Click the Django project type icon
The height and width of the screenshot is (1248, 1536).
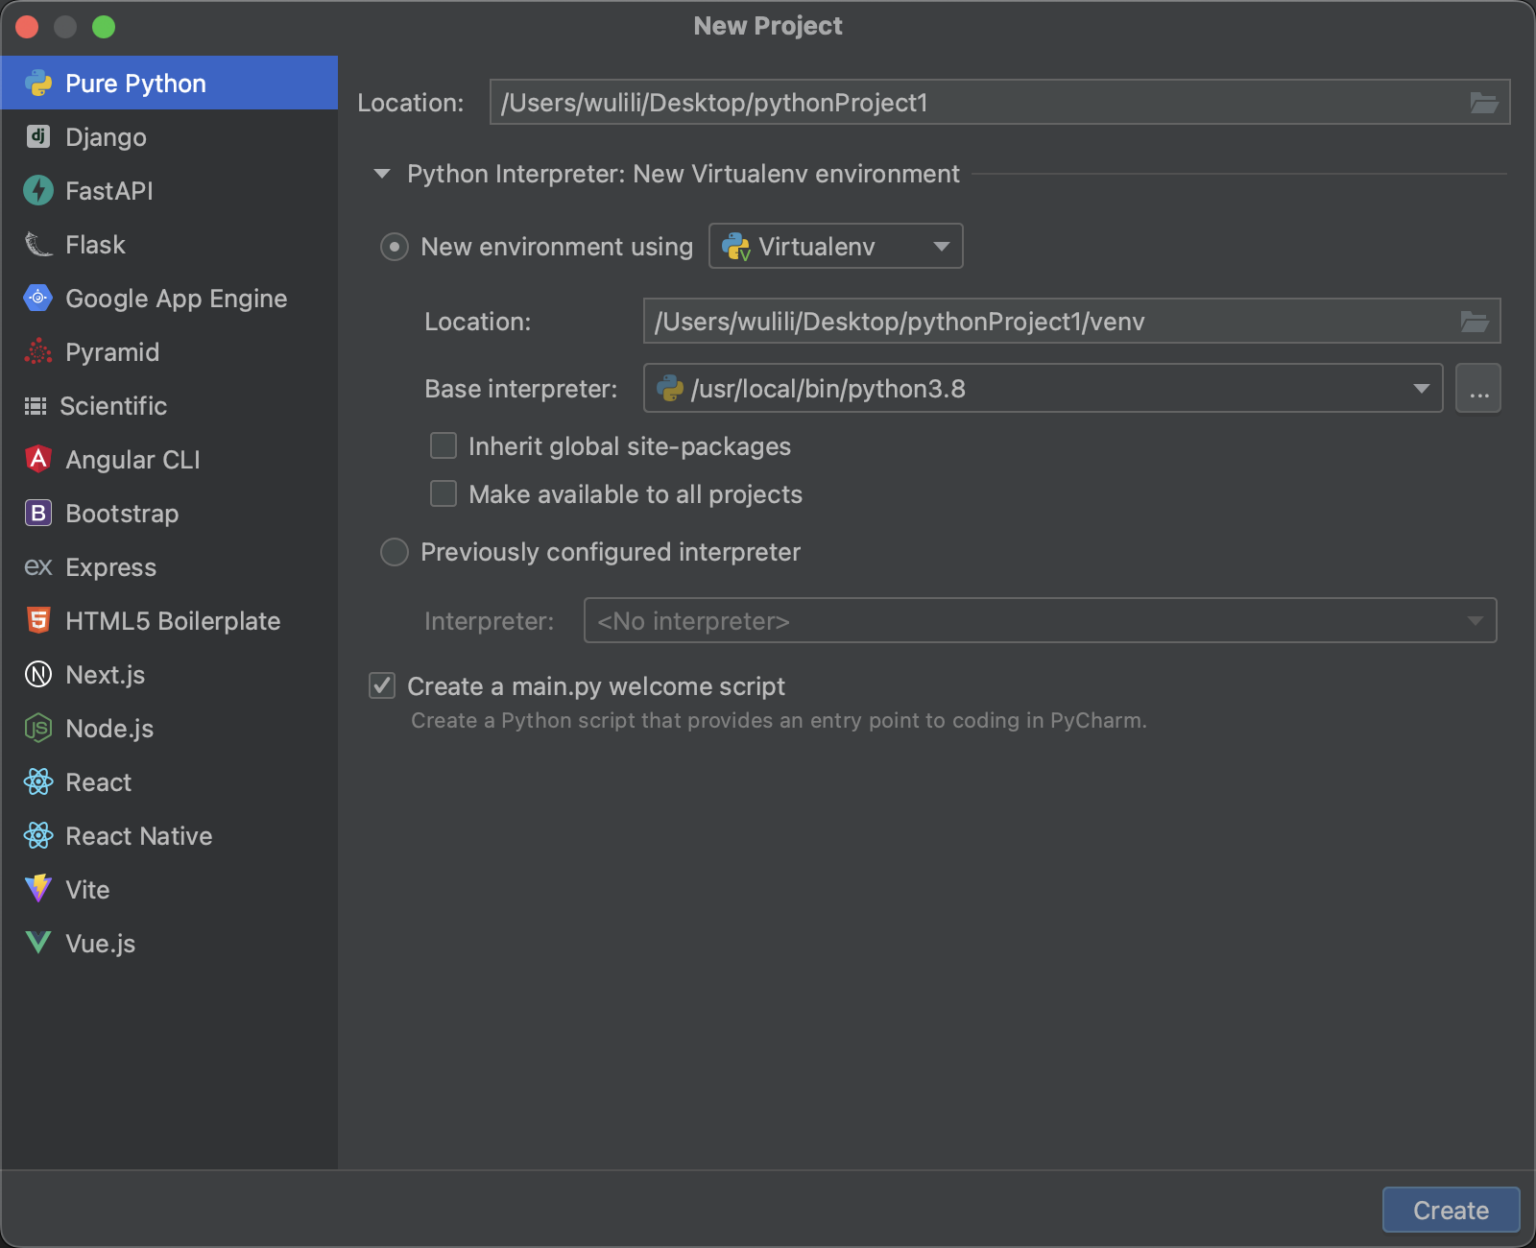coord(38,137)
